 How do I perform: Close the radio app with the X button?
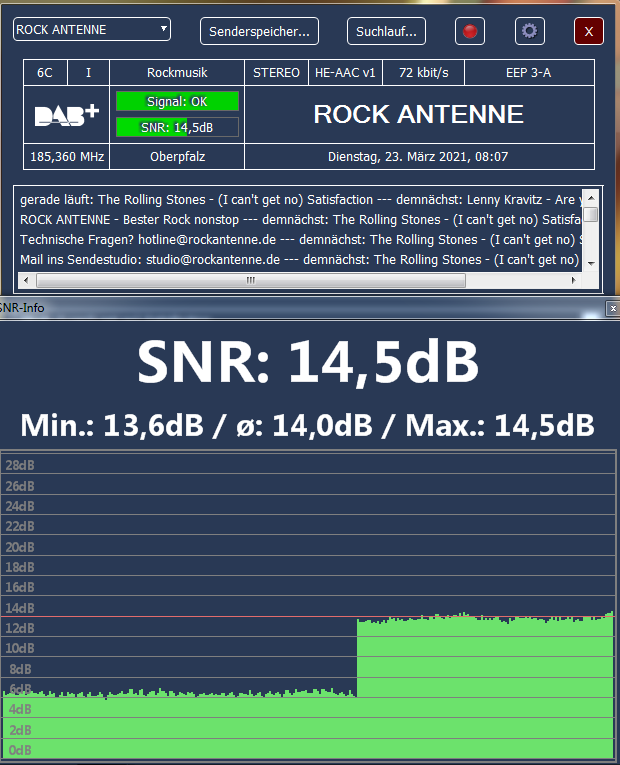[x=589, y=31]
